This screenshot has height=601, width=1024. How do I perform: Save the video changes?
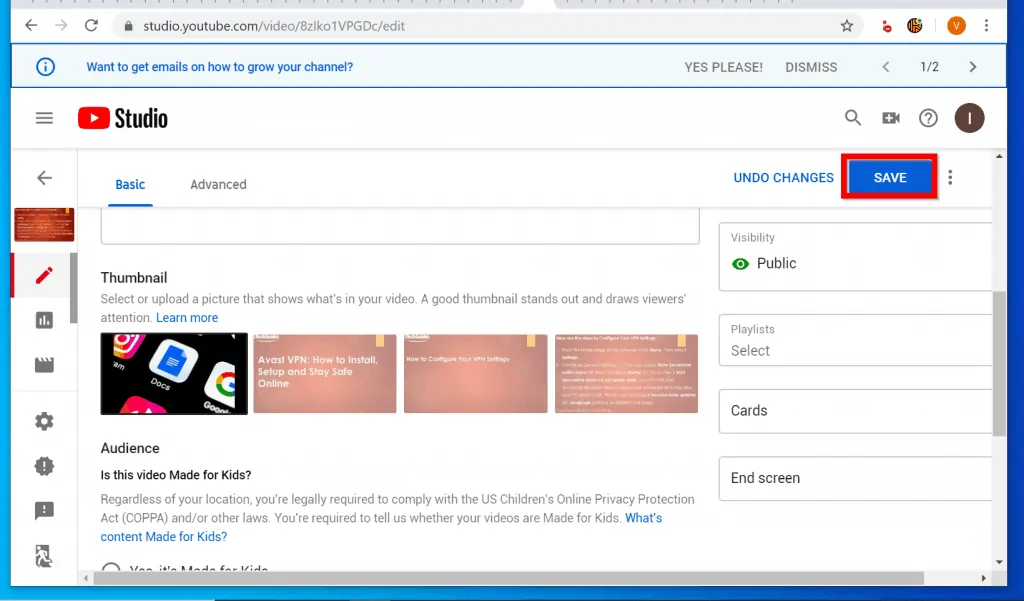[x=889, y=177]
